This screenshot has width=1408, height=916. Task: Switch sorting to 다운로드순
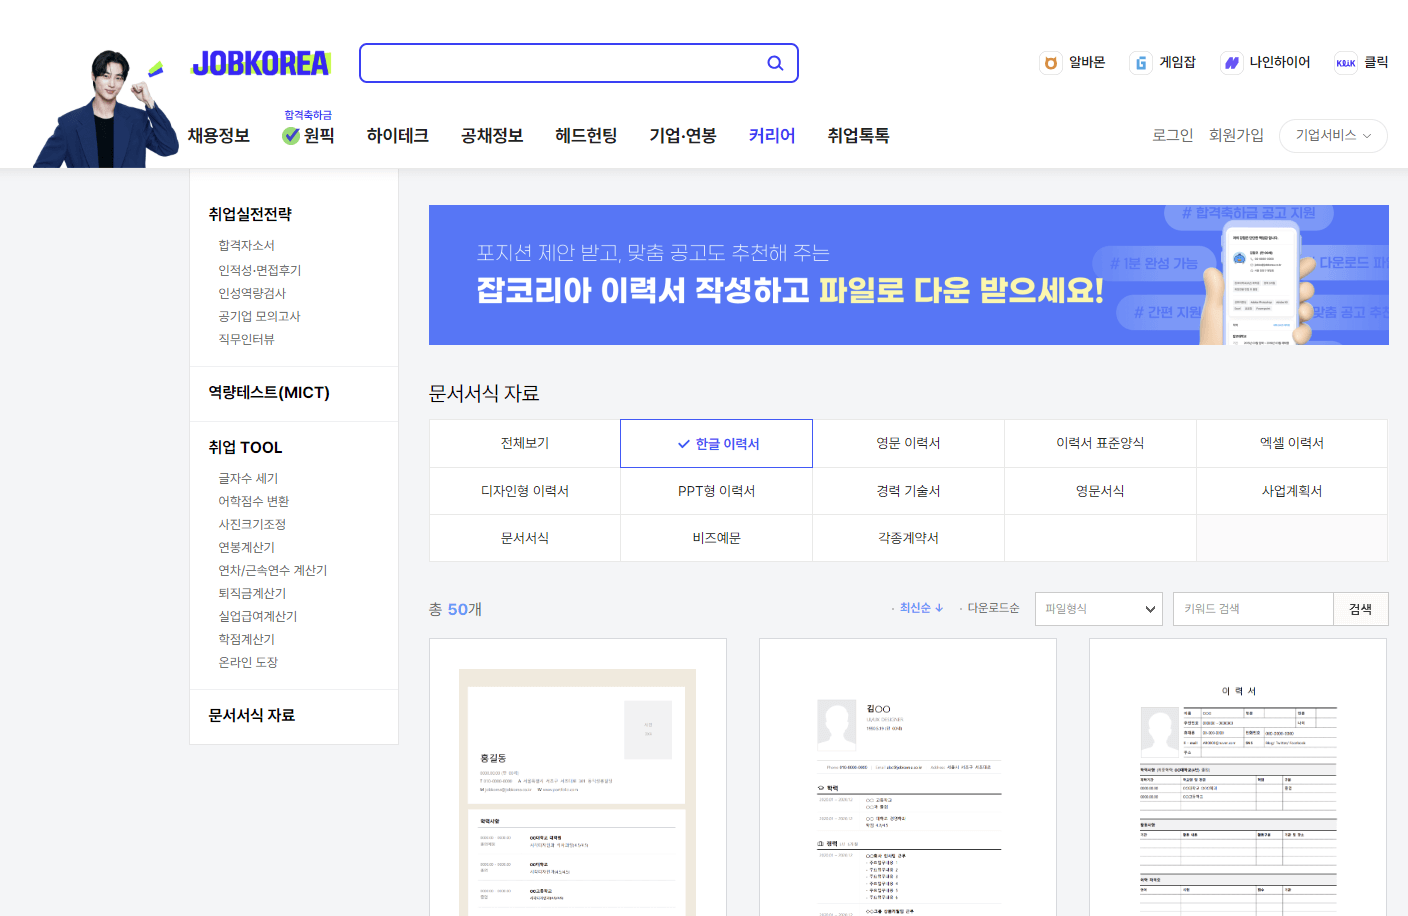point(995,607)
